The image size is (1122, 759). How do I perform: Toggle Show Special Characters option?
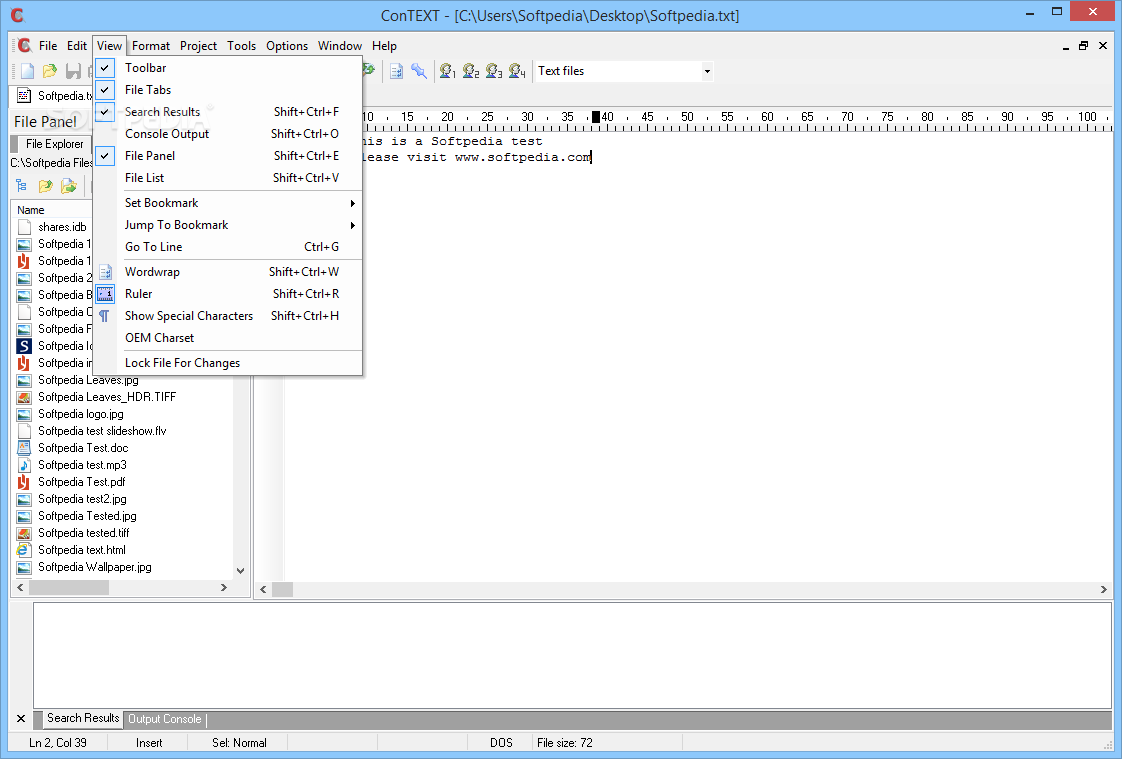coord(228,316)
